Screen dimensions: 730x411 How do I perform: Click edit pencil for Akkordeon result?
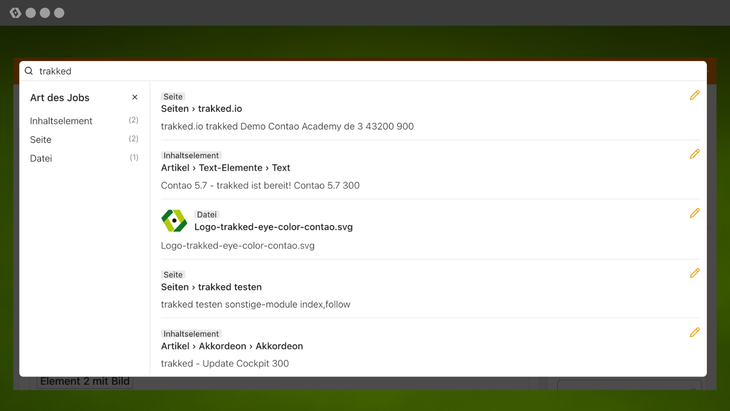[695, 332]
